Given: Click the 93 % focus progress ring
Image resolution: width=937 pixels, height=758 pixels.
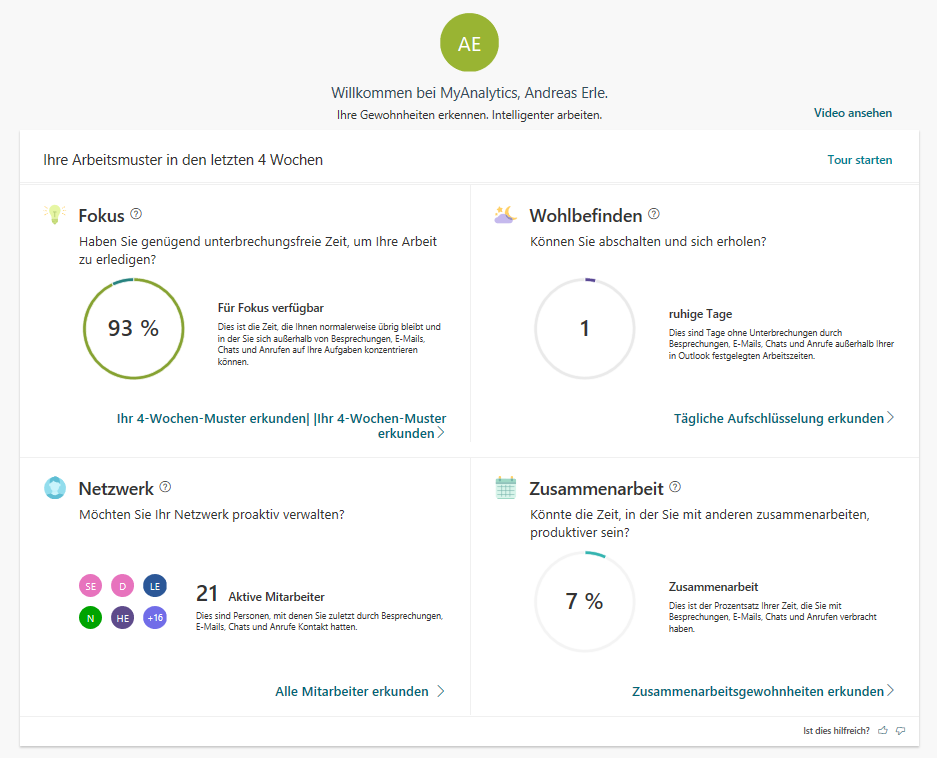Looking at the screenshot, I should (133, 328).
